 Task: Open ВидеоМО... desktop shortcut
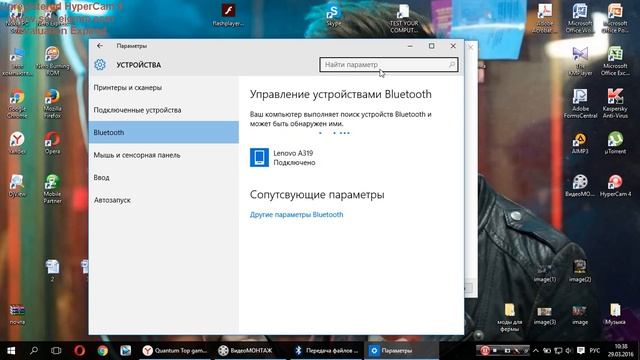(x=580, y=186)
